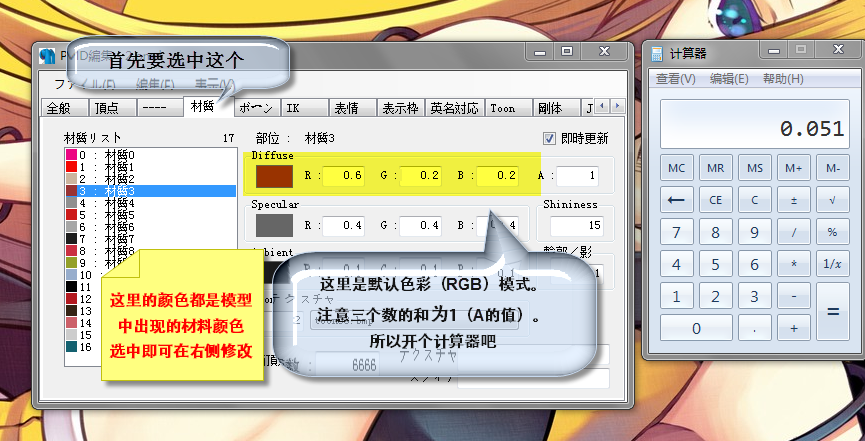Click the ± sign button in Calculator
The height and width of the screenshot is (441, 865).
pyautogui.click(x=794, y=200)
